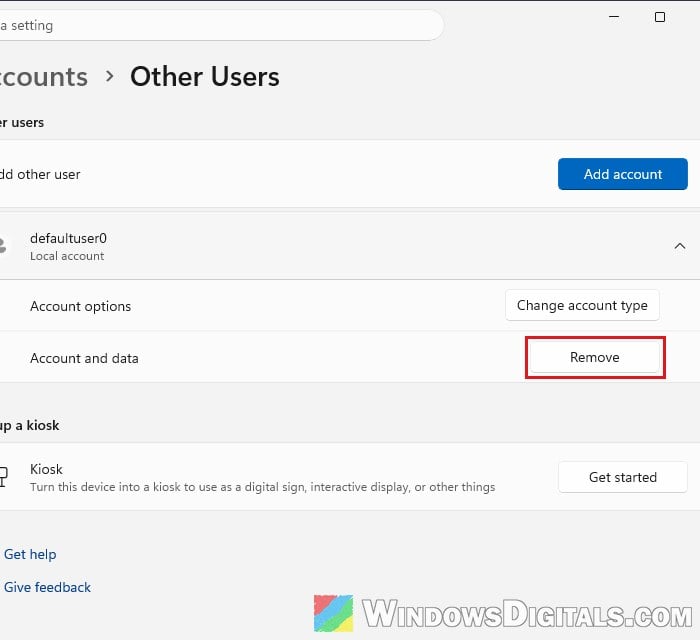This screenshot has height=640, width=700.
Task: Maximize the Settings window
Action: [660, 17]
